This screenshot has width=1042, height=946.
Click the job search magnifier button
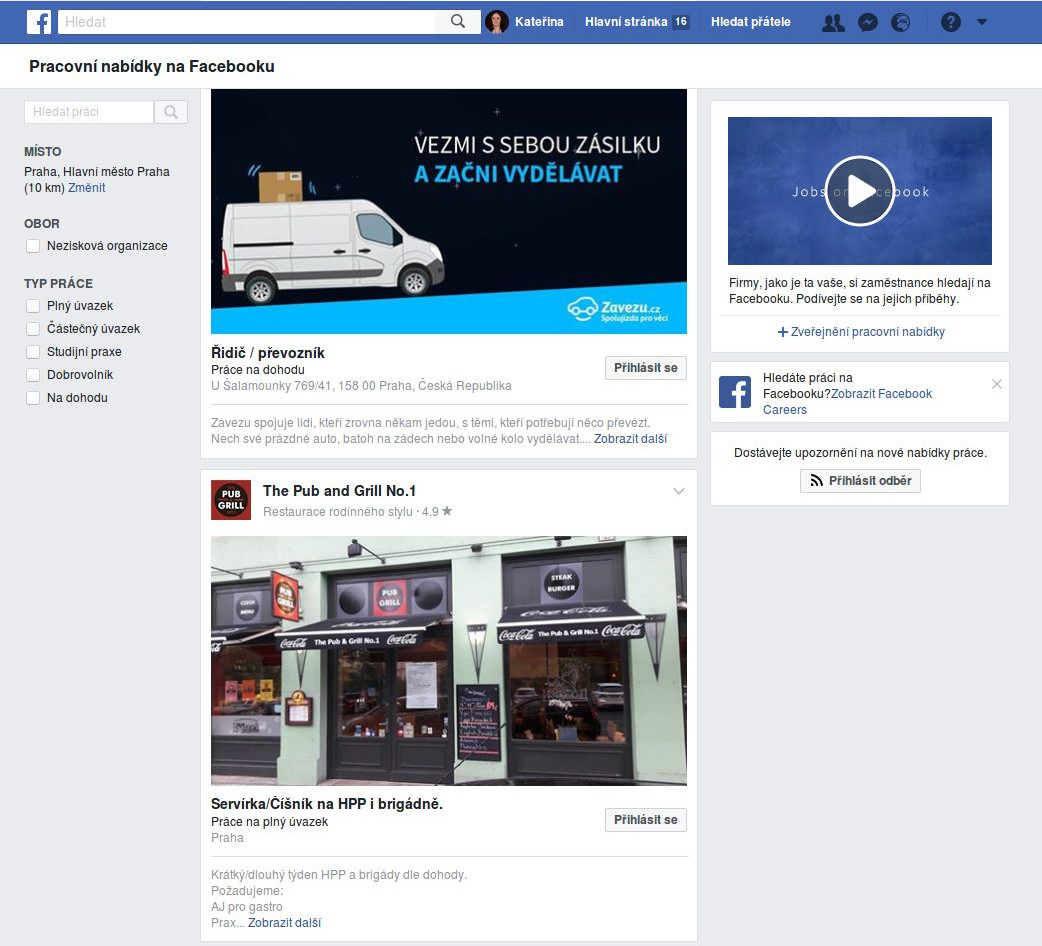171,112
